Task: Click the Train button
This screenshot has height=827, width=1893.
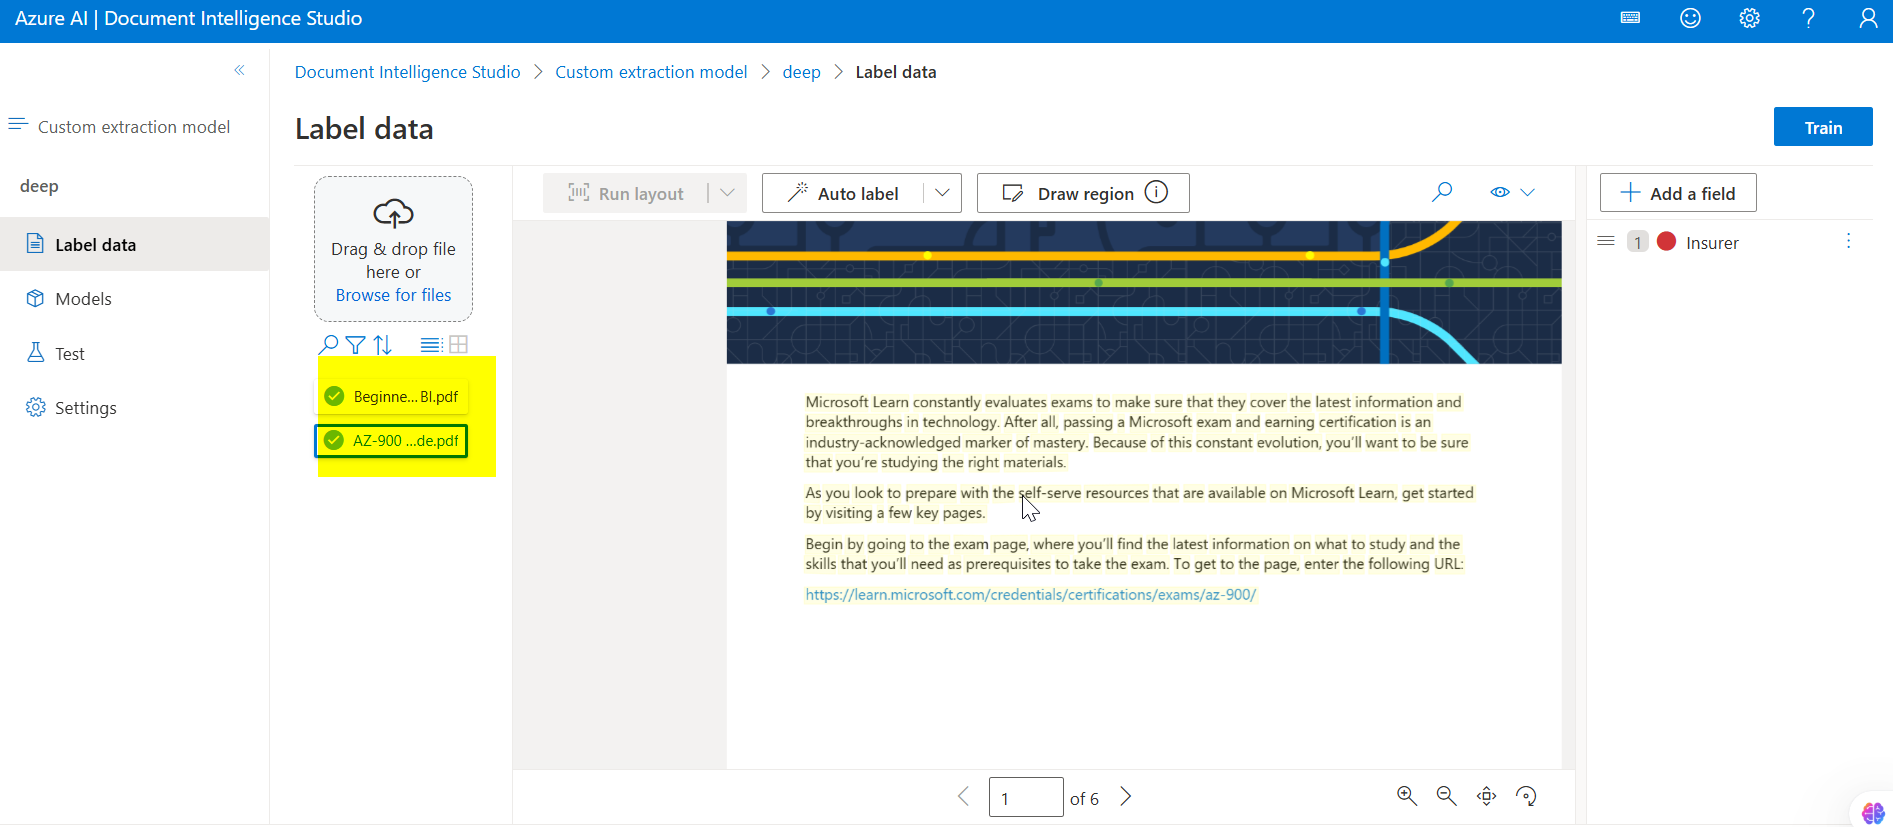Action: coord(1823,127)
